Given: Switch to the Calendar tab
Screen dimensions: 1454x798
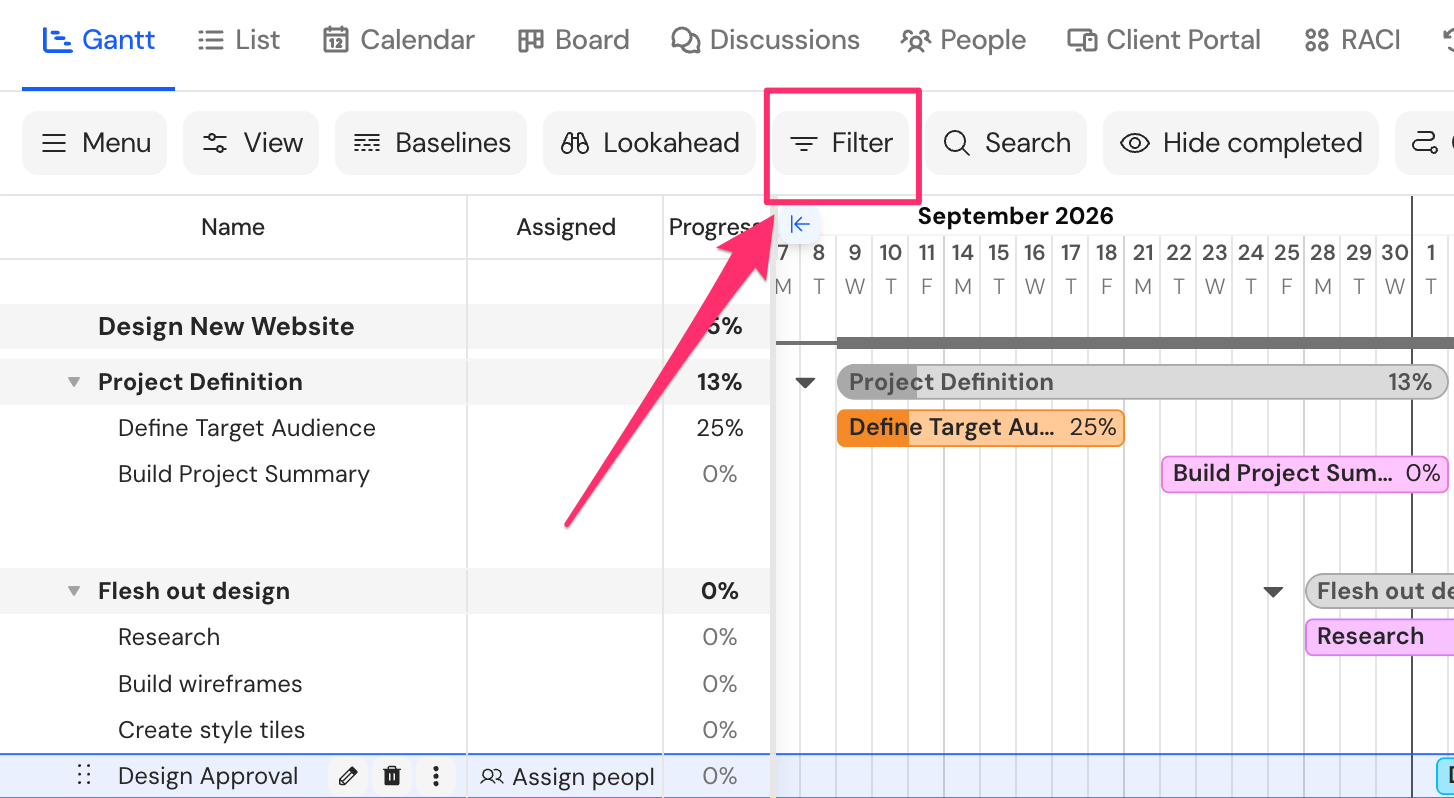Looking at the screenshot, I should (x=398, y=40).
